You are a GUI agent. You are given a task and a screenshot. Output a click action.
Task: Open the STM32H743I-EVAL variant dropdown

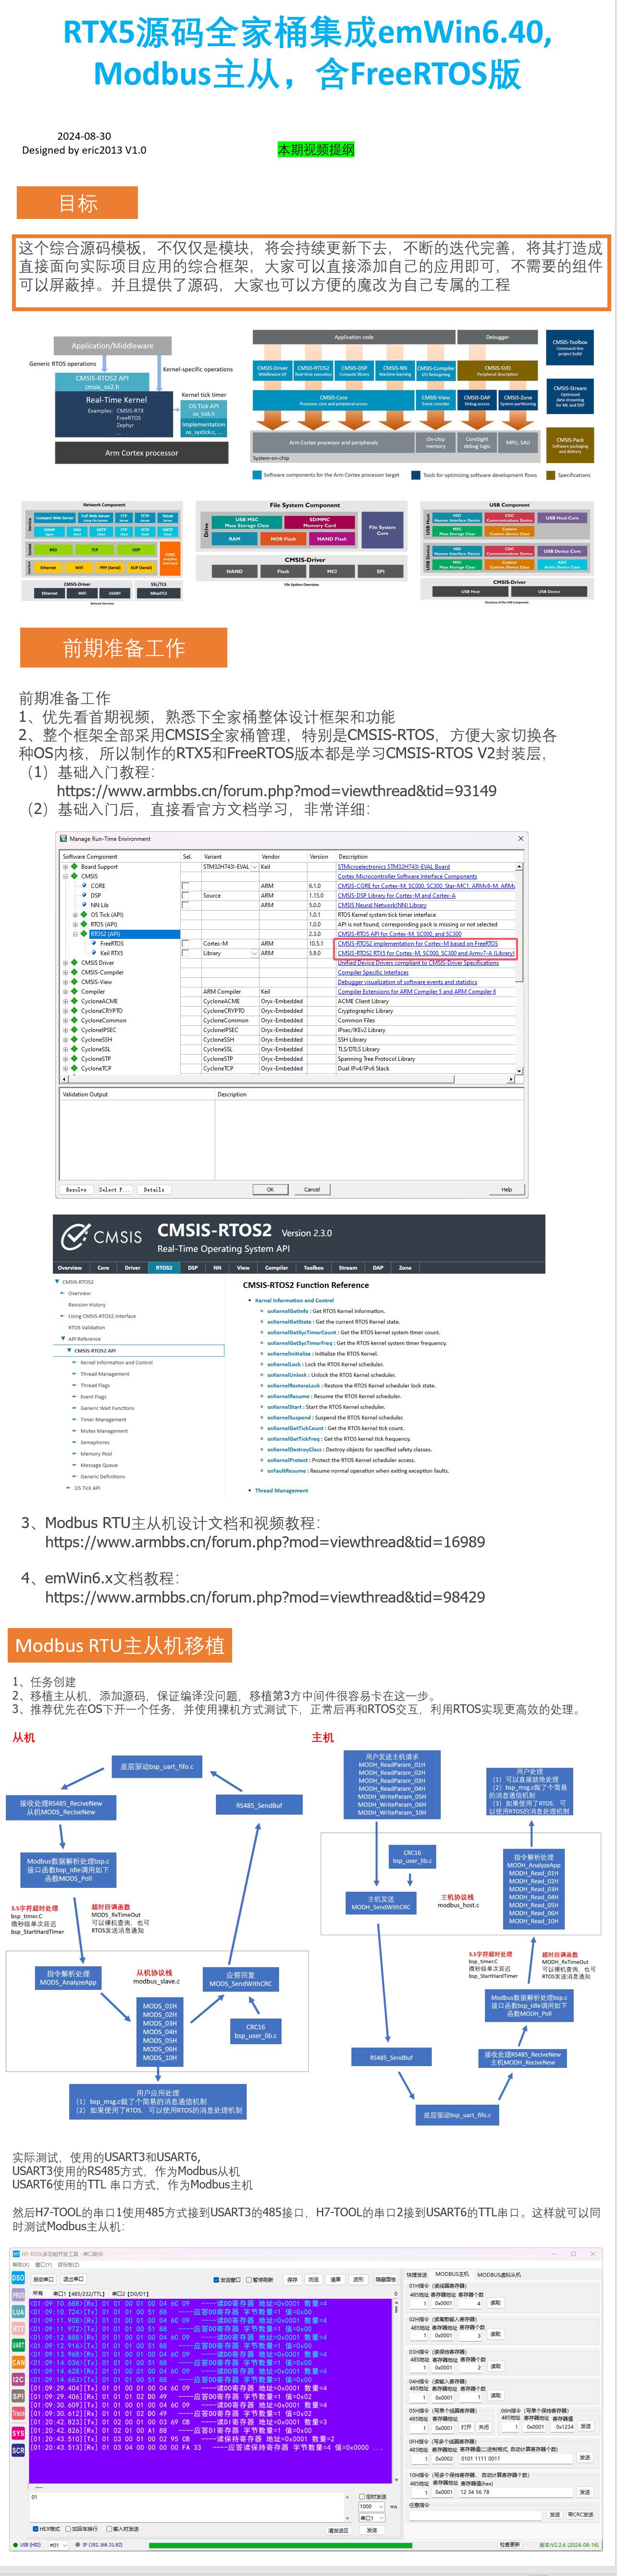(x=254, y=867)
